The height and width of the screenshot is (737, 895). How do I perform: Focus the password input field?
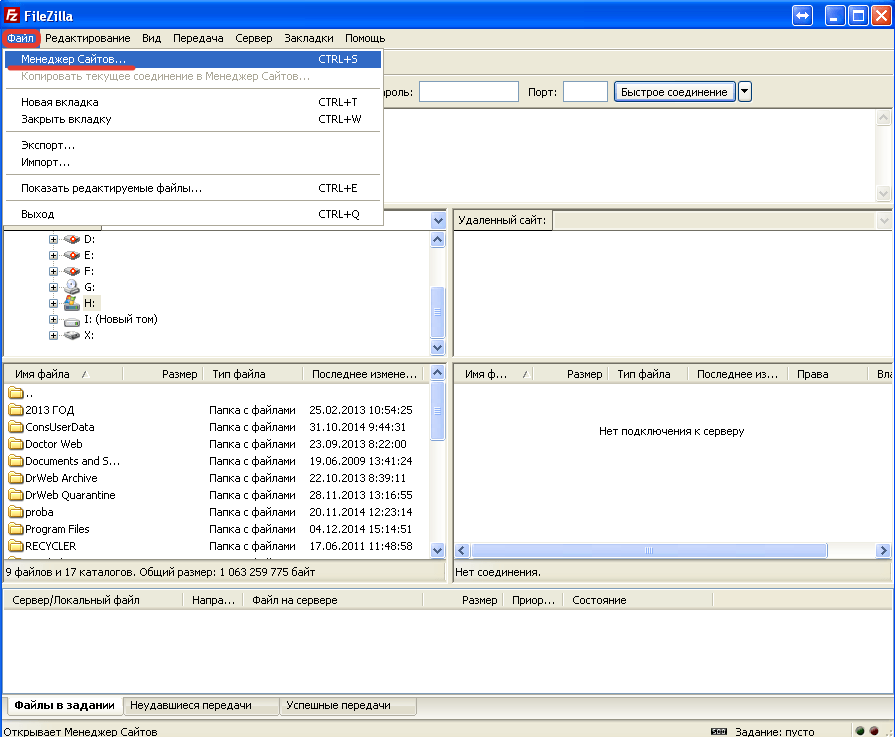pyautogui.click(x=469, y=92)
